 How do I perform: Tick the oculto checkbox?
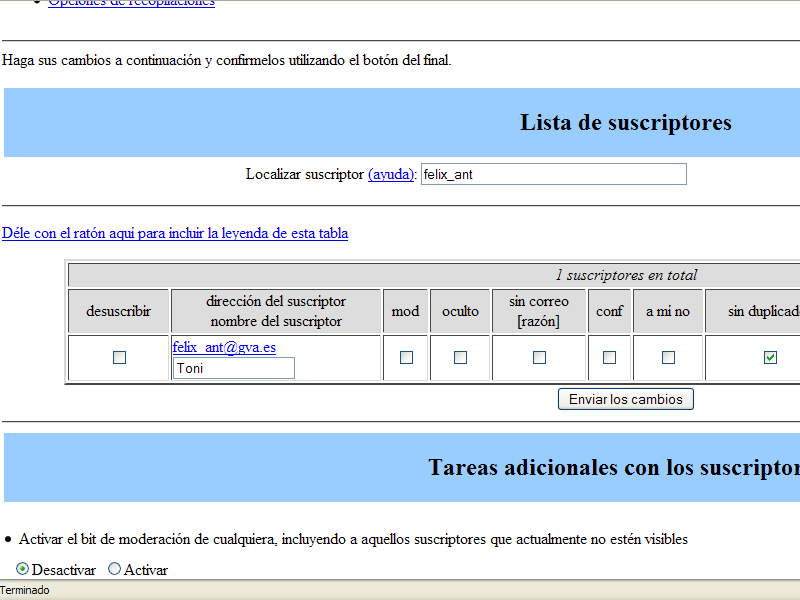pyautogui.click(x=460, y=357)
